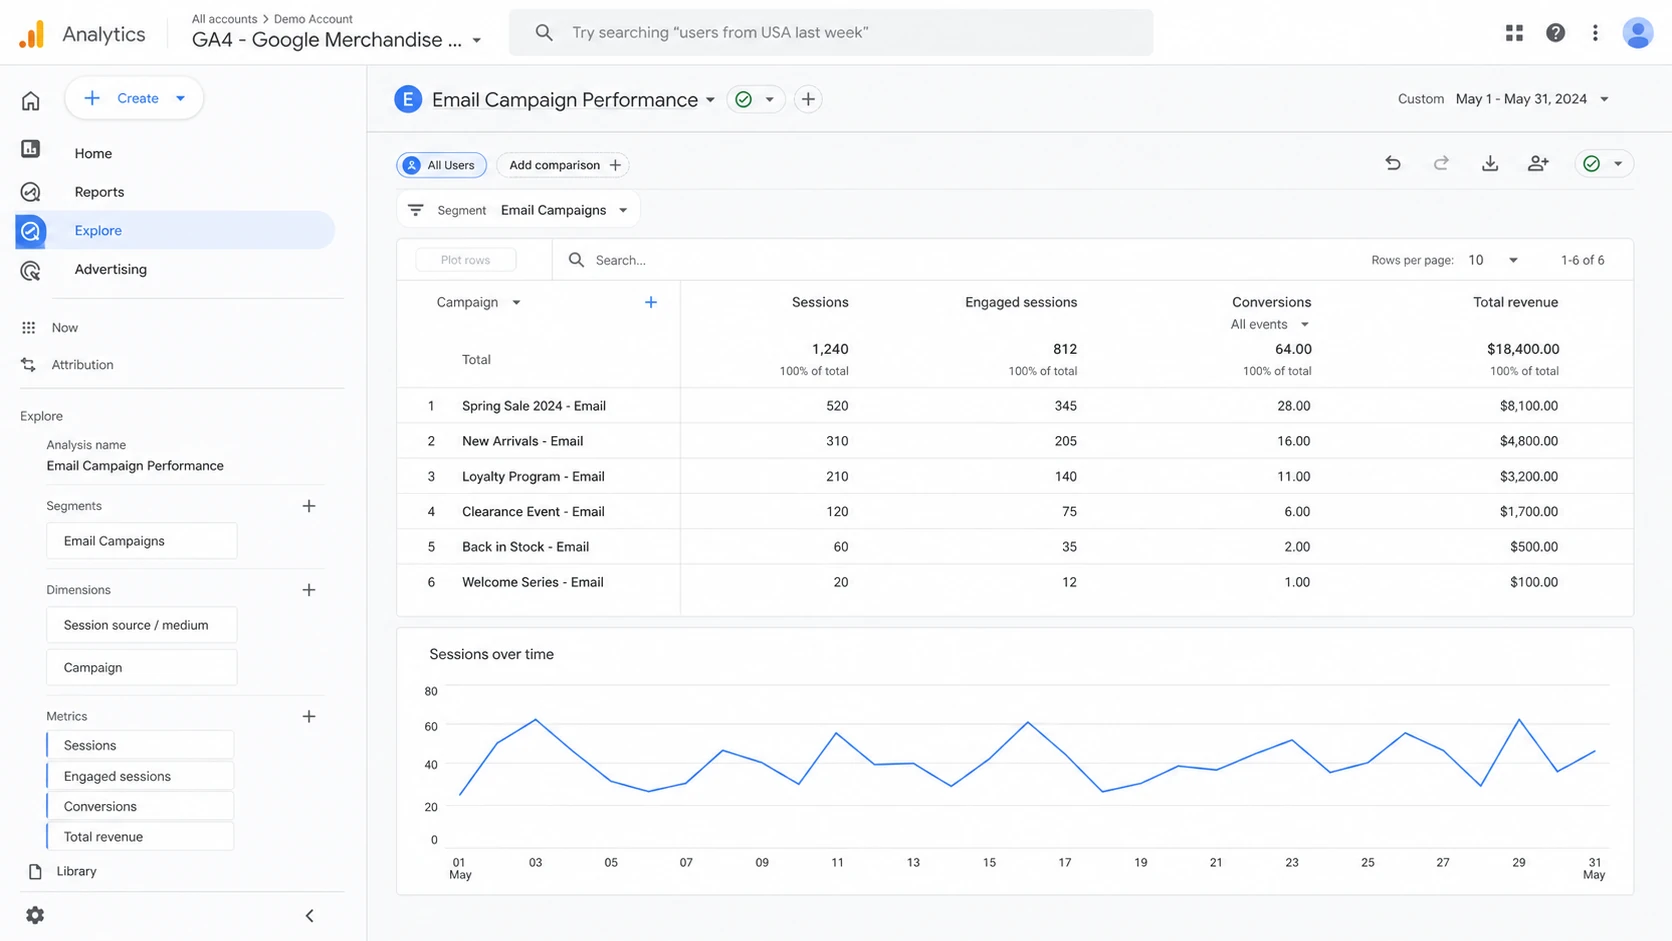Viewport: 1672px width, 941px height.
Task: Select Explore in navigation
Action: click(x=175, y=230)
